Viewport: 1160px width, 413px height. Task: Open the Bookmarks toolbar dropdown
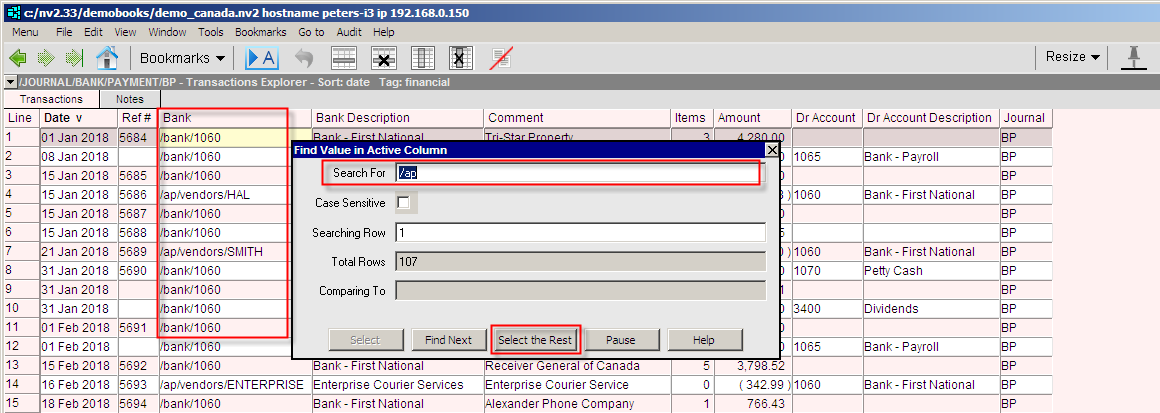[182, 58]
